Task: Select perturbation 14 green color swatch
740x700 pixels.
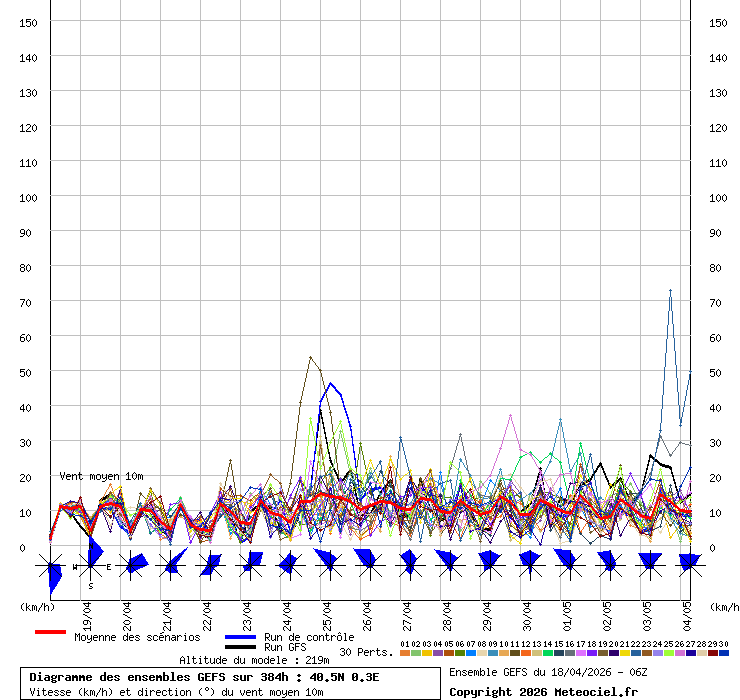Action: pos(548,653)
